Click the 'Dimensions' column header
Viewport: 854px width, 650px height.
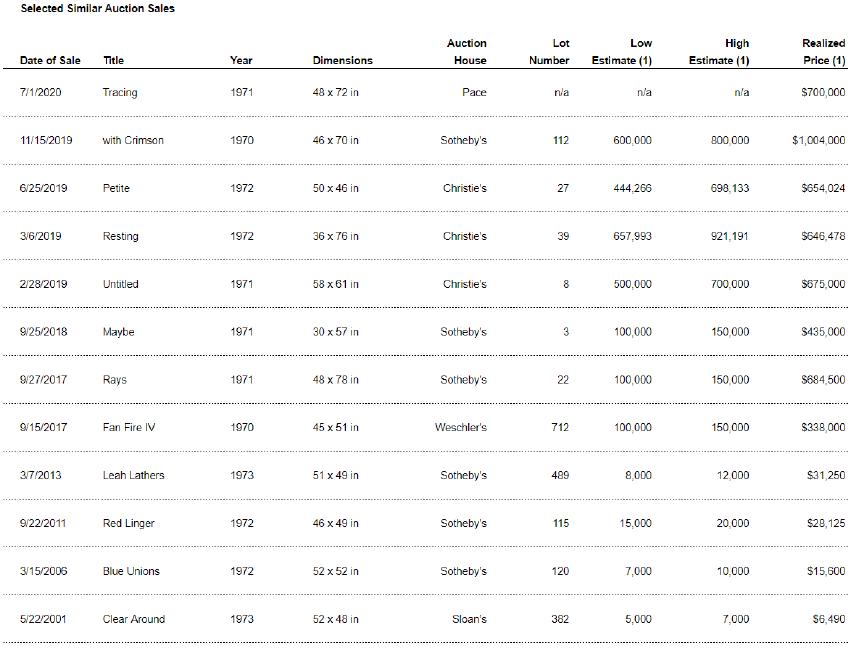[x=342, y=60]
